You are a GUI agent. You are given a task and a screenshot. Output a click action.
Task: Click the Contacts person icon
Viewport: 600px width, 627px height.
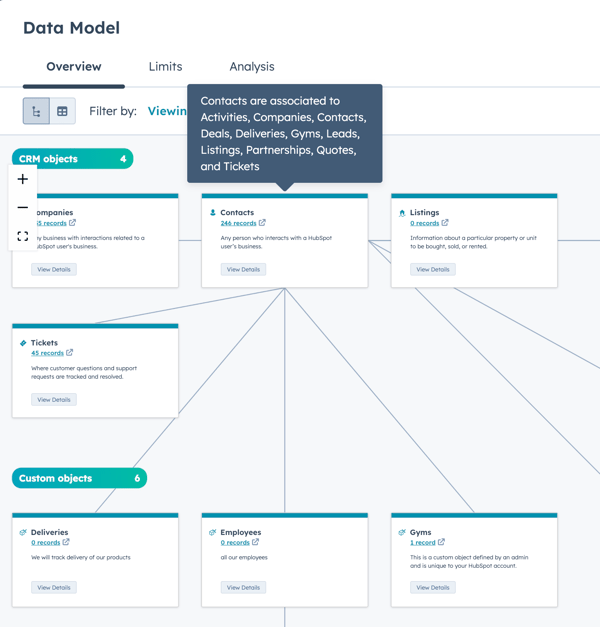coord(213,212)
